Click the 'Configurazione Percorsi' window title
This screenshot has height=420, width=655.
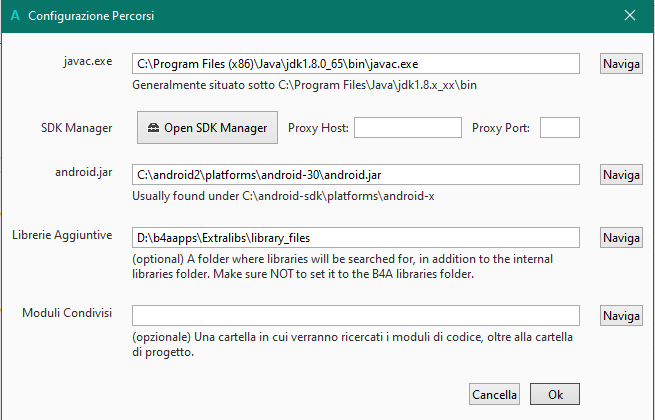tap(91, 16)
